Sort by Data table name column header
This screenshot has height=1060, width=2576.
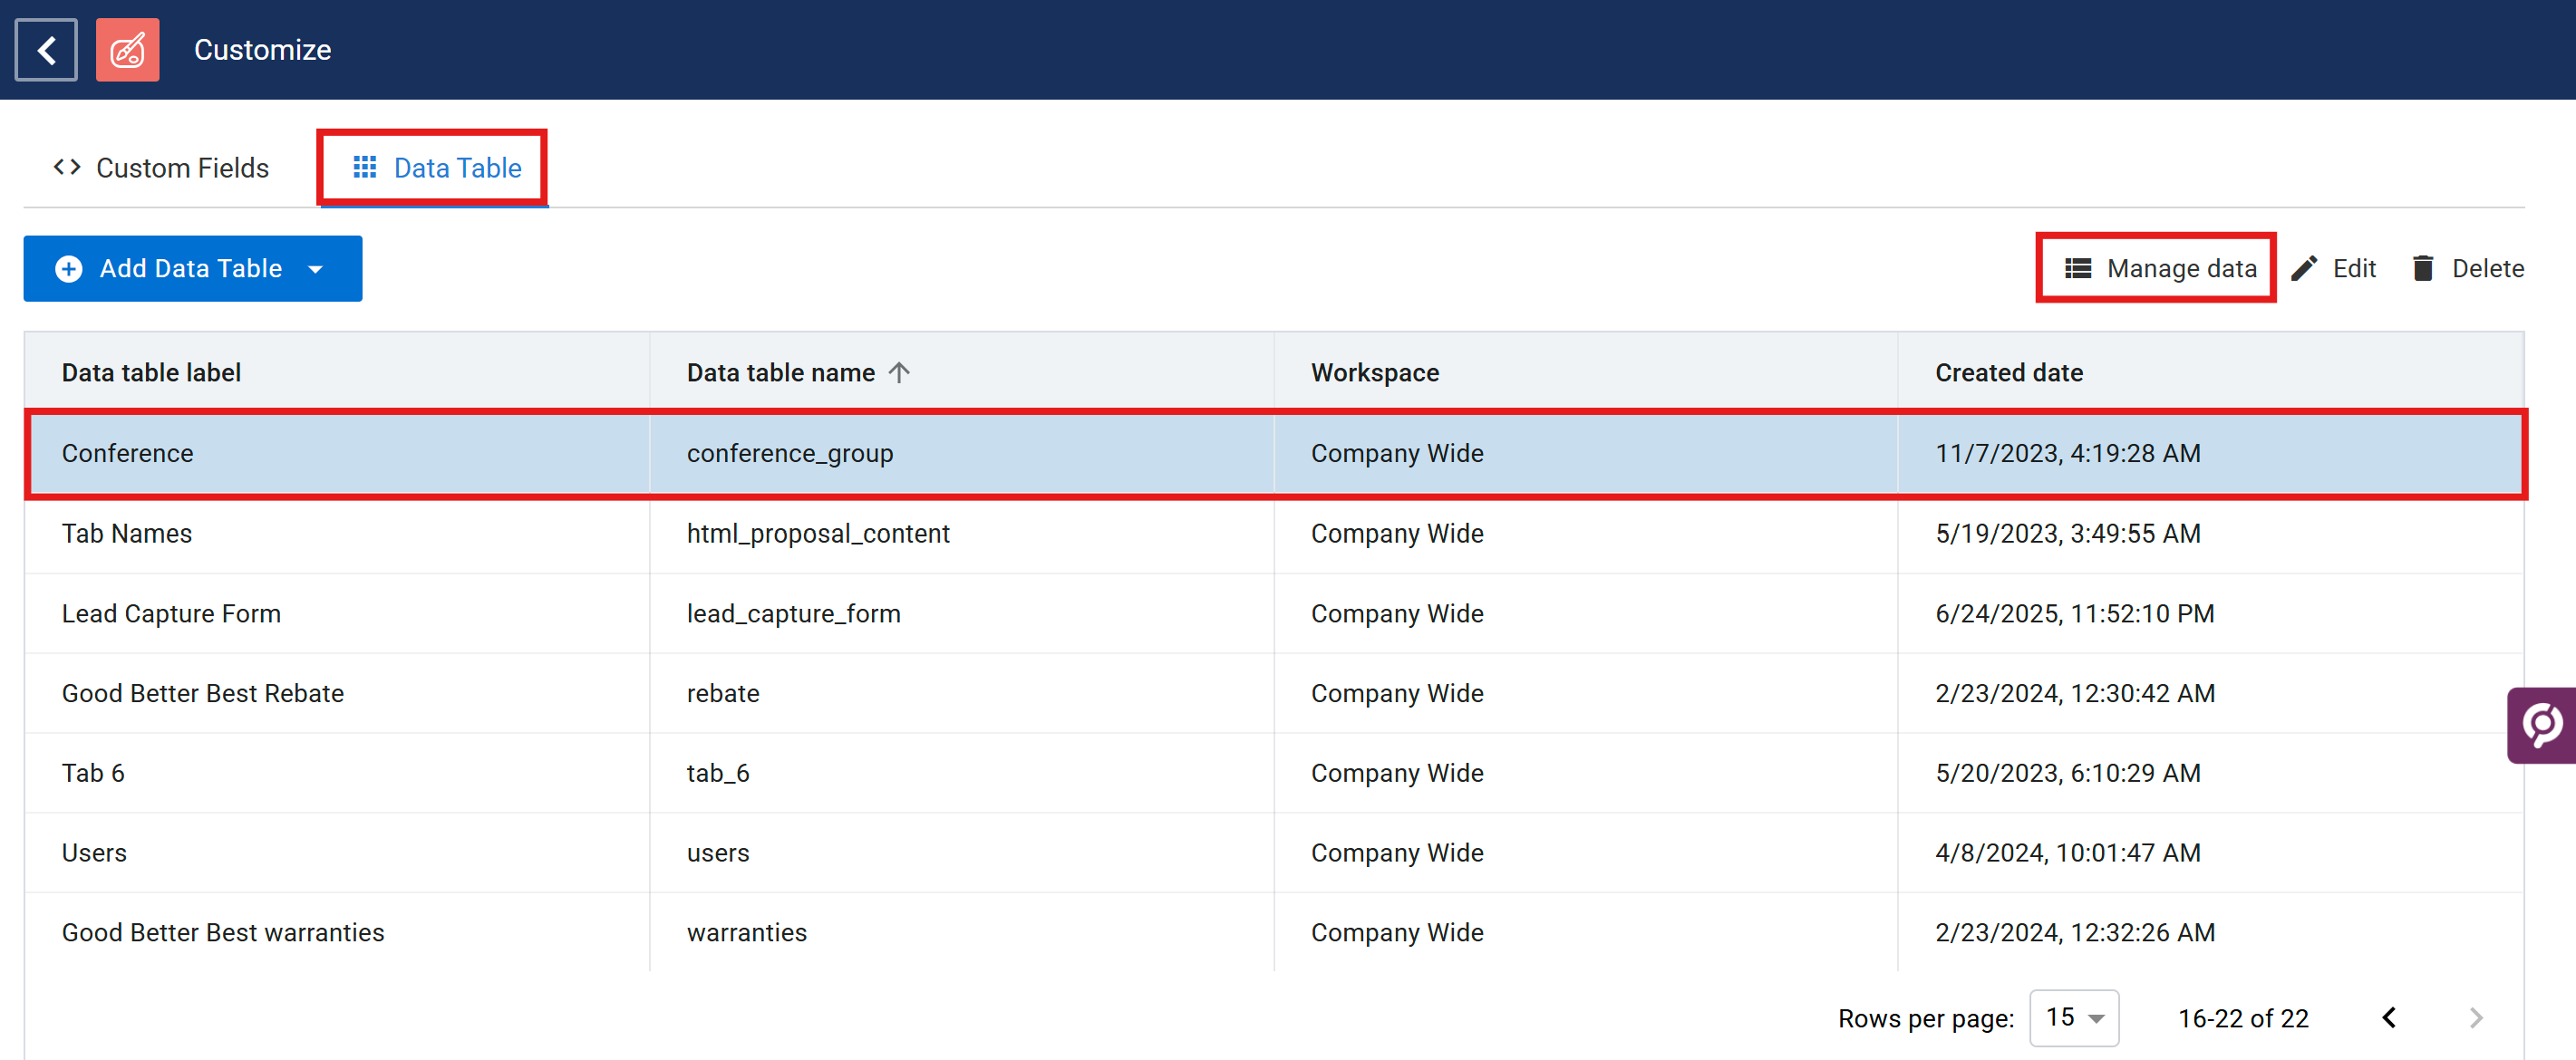pos(780,372)
